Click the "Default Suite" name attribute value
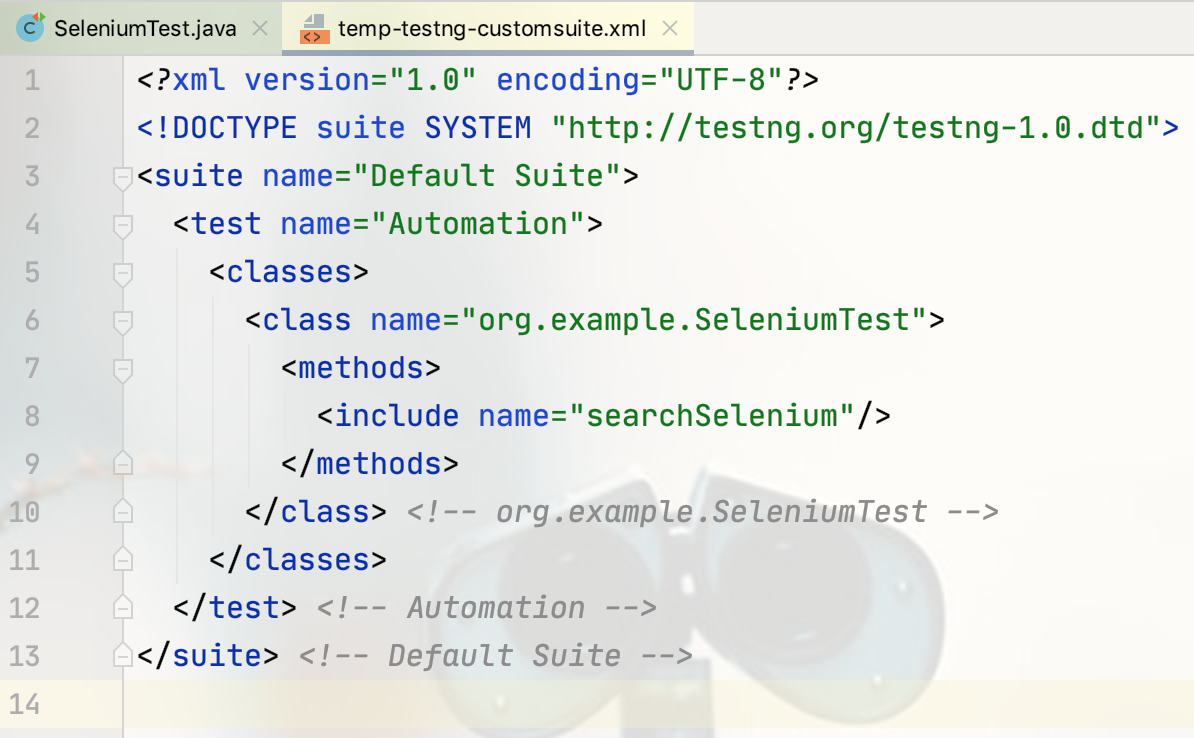This screenshot has width=1194, height=738. point(487,176)
